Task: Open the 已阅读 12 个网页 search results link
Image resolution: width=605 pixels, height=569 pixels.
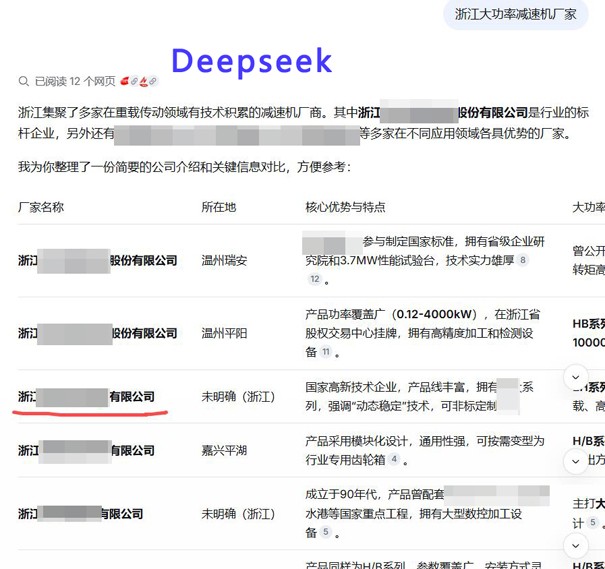Action: pyautogui.click(x=75, y=81)
